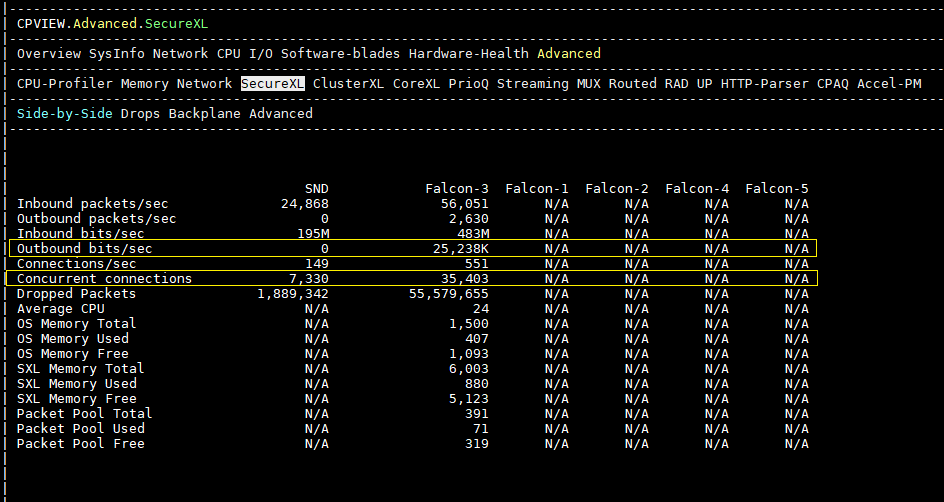Open the Overview tab

pos(49,54)
